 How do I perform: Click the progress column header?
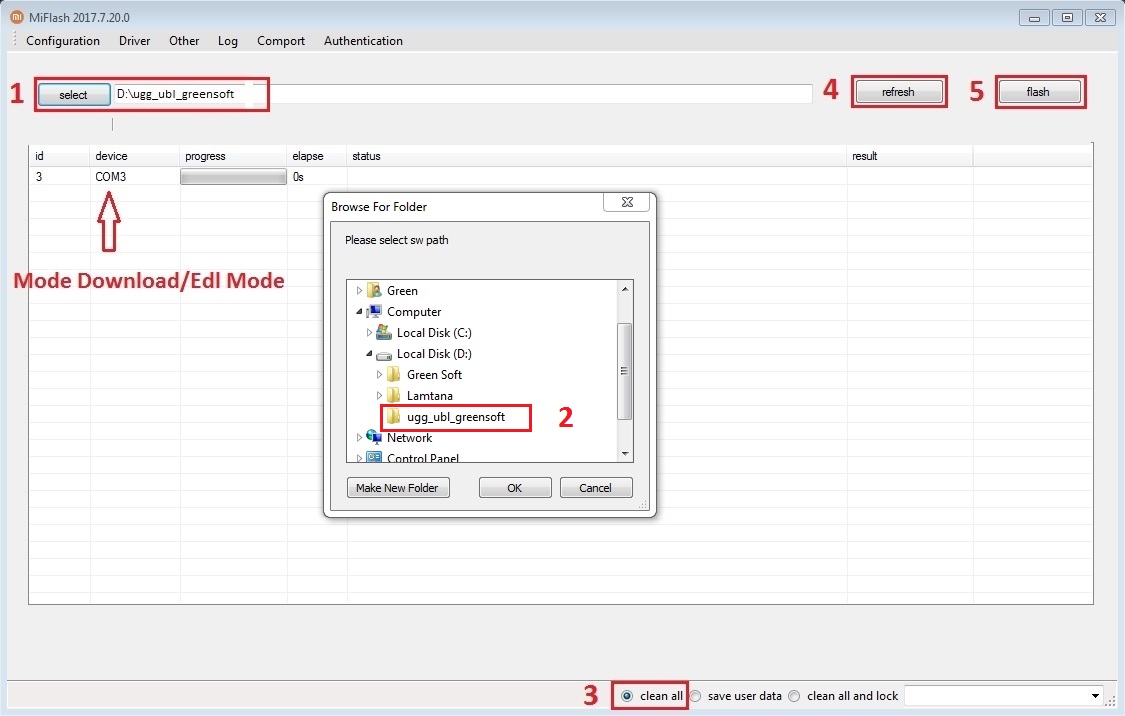click(x=233, y=156)
